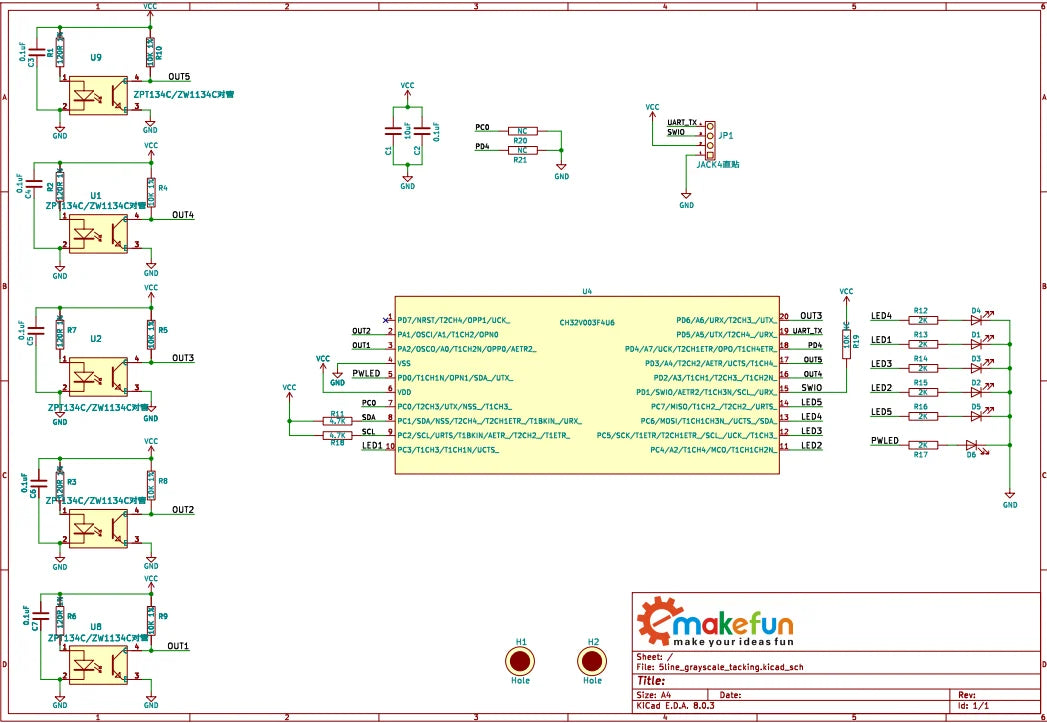
Task: Select the U9 optocoupler symbol
Action: pyautogui.click(x=98, y=95)
